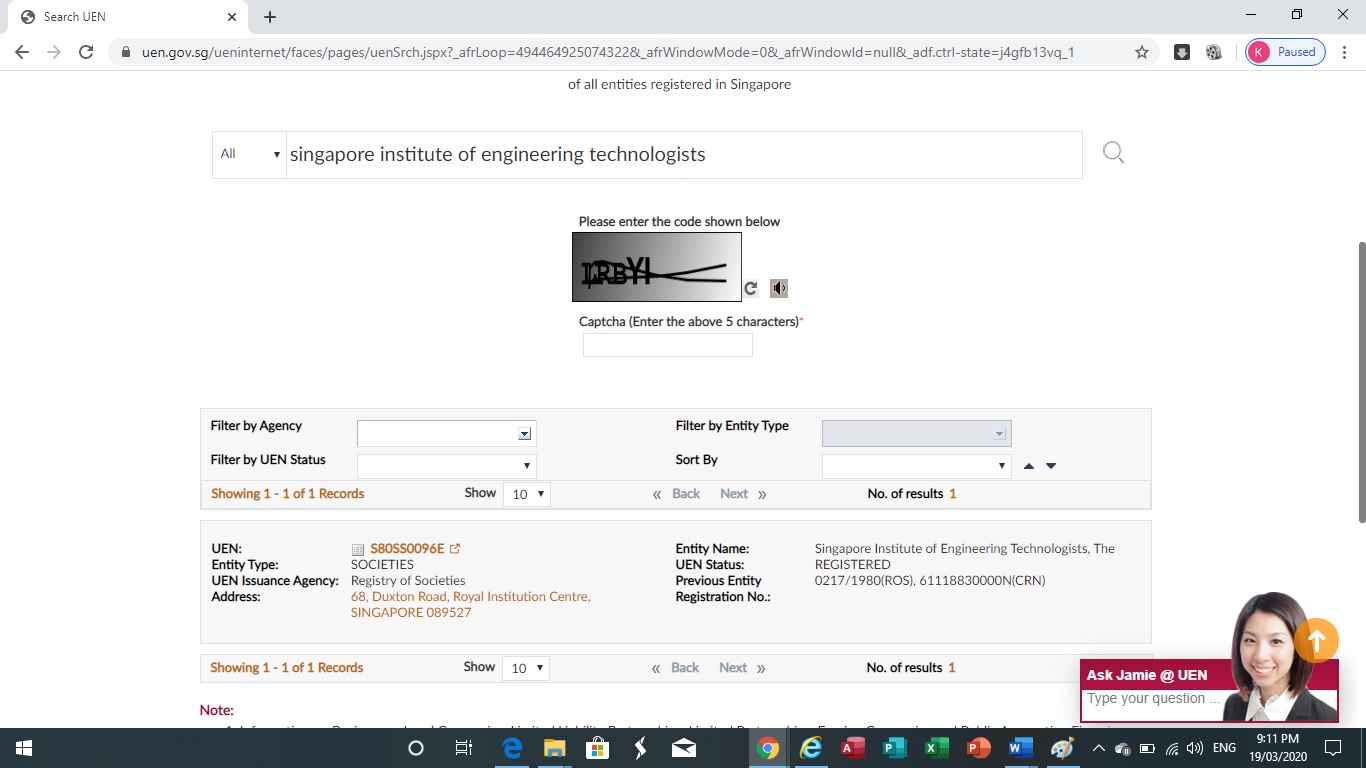Click the browser forward arrow
Image resolution: width=1366 pixels, height=768 pixels.
click(54, 52)
